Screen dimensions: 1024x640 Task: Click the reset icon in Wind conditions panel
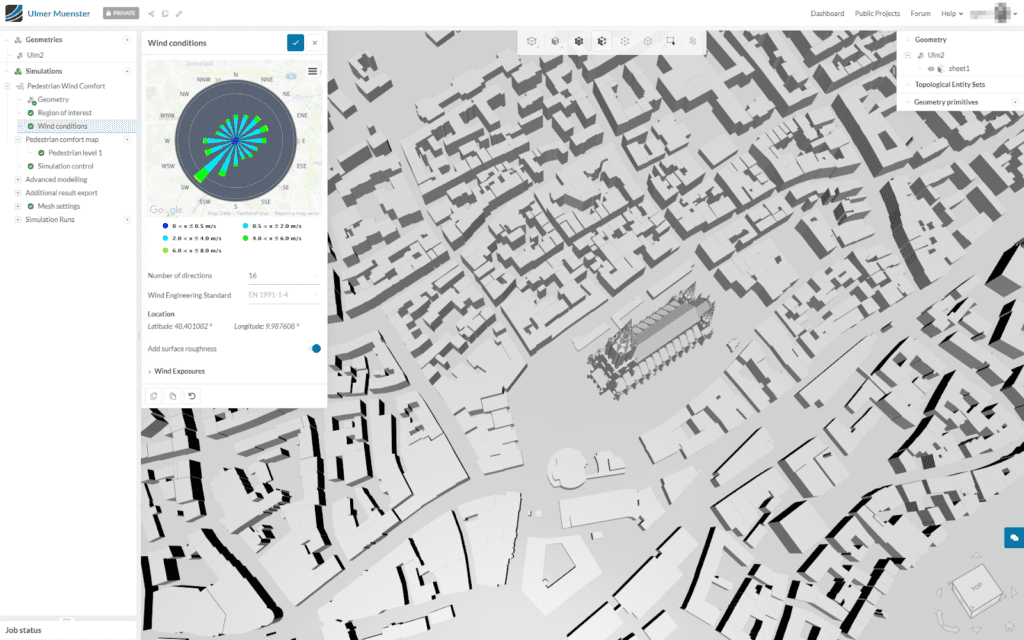click(x=192, y=396)
